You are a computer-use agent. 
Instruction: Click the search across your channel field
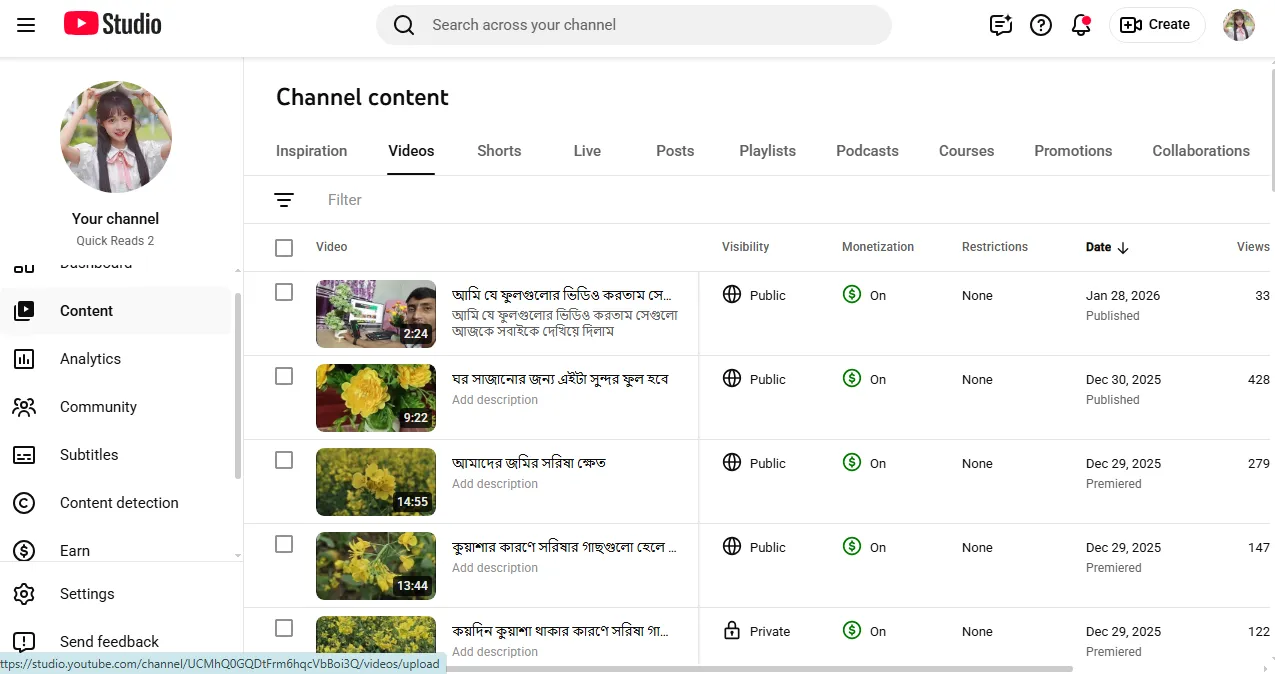pyautogui.click(x=634, y=25)
